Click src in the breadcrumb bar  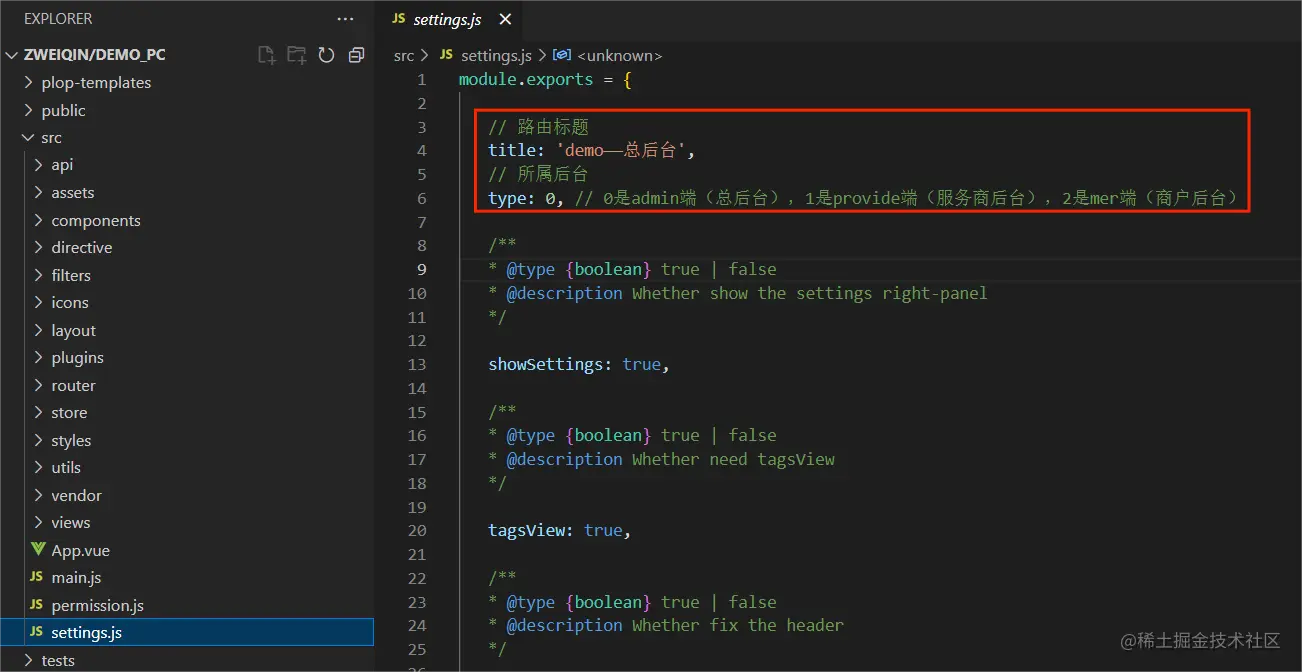(404, 55)
